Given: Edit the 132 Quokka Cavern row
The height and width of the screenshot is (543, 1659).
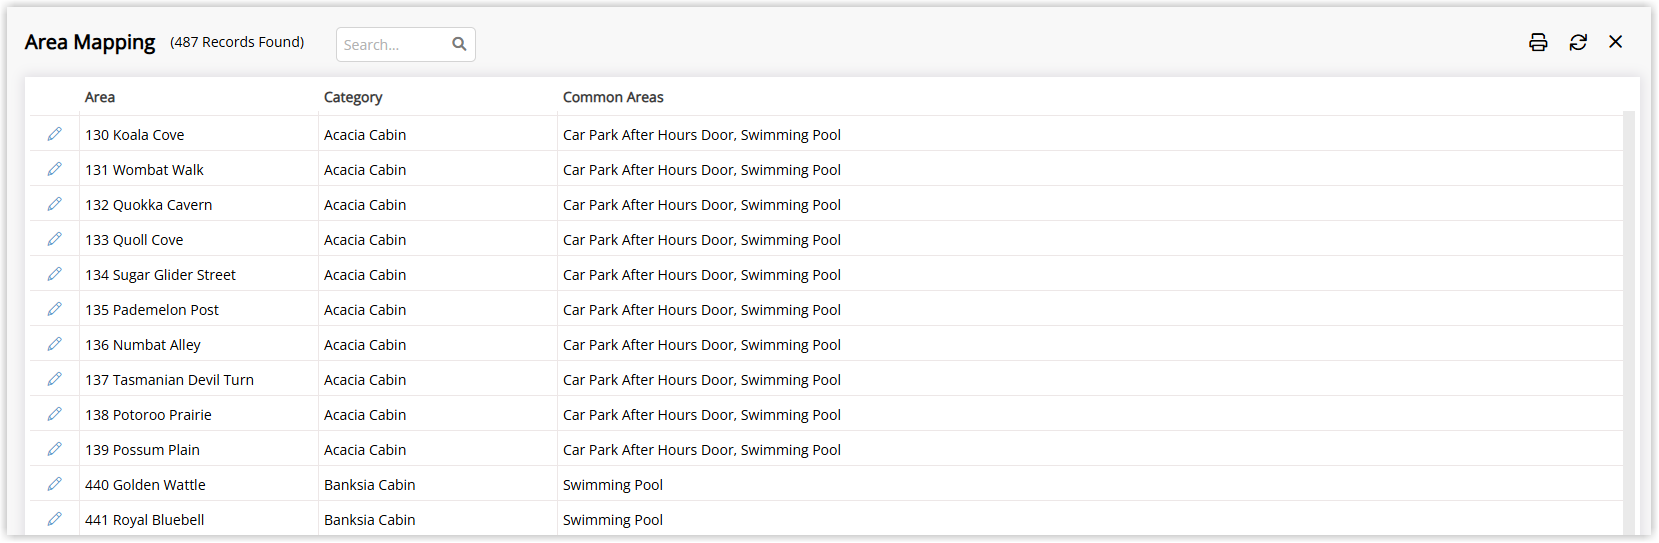Looking at the screenshot, I should point(55,204).
